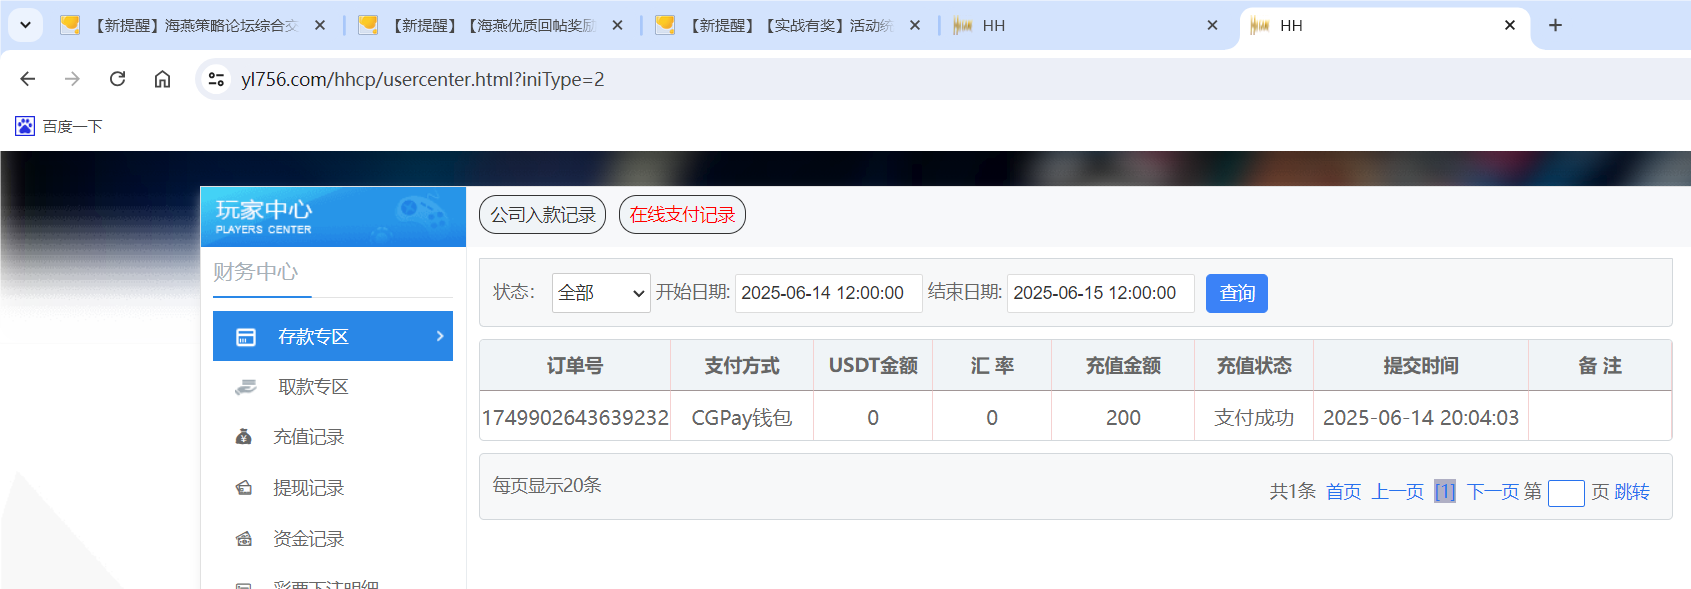Click the 支付成功 status cell
Viewport: 1691px width, 589px height.
[x=1254, y=417]
